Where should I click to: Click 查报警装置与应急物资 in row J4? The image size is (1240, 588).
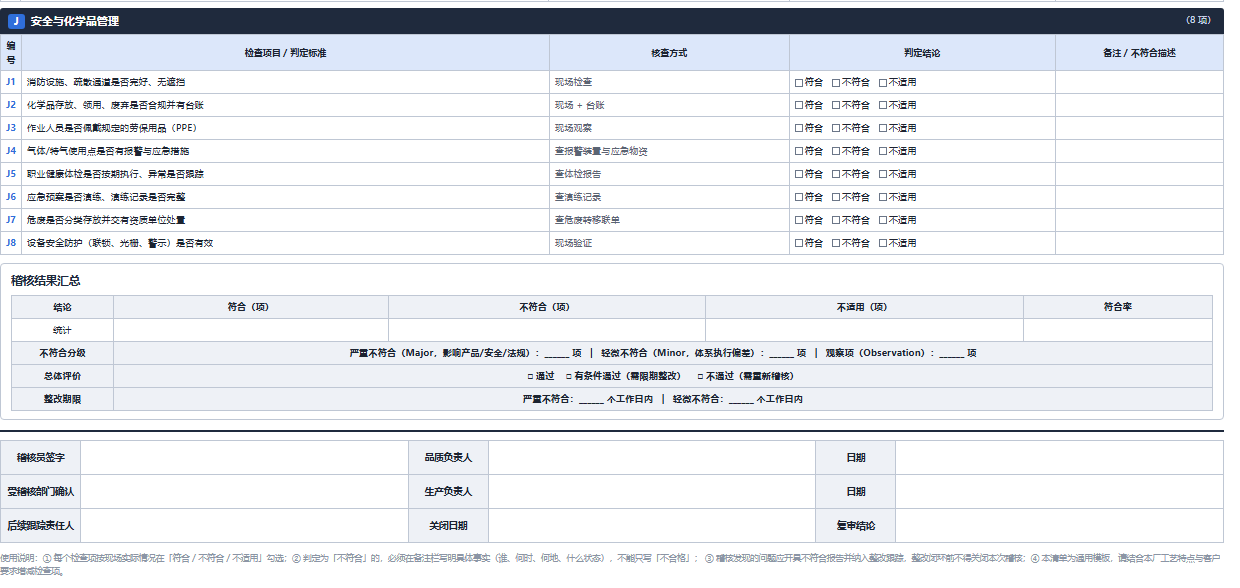[x=601, y=151]
